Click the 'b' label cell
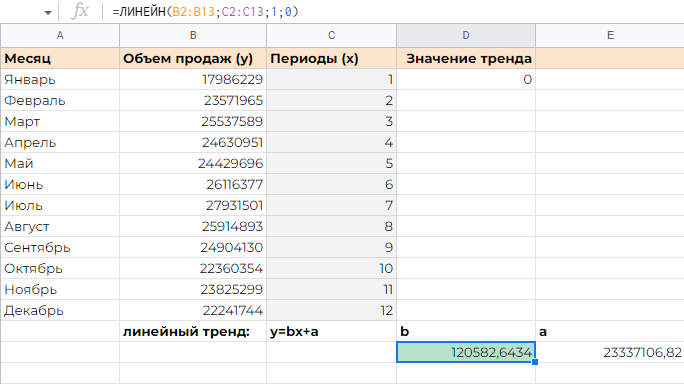The image size is (684, 384). click(x=466, y=332)
